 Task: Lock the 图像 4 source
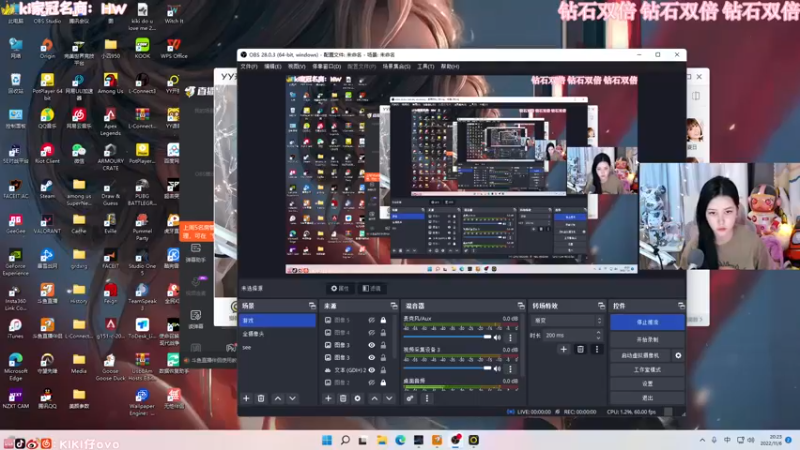[383, 333]
